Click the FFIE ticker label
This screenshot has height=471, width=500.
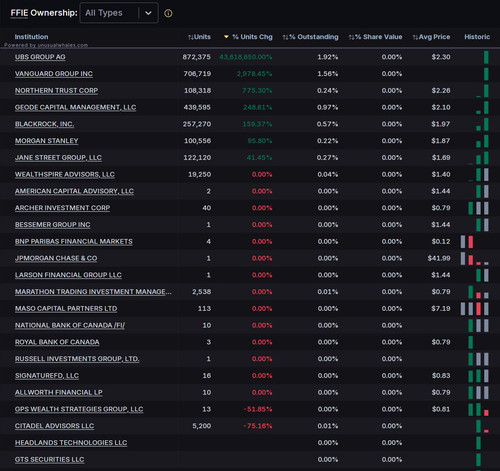click(19, 13)
